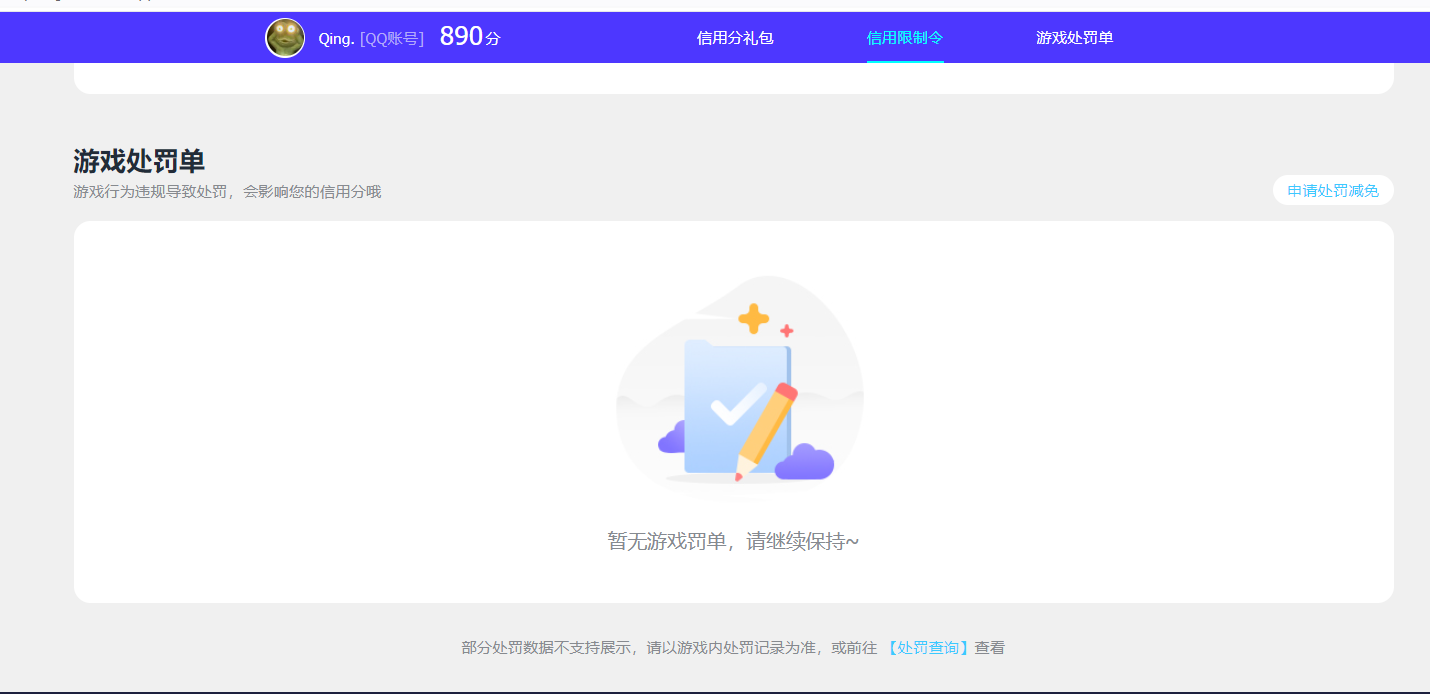
Task: Select the highlighted 信用限制令 tab
Action: tap(905, 37)
